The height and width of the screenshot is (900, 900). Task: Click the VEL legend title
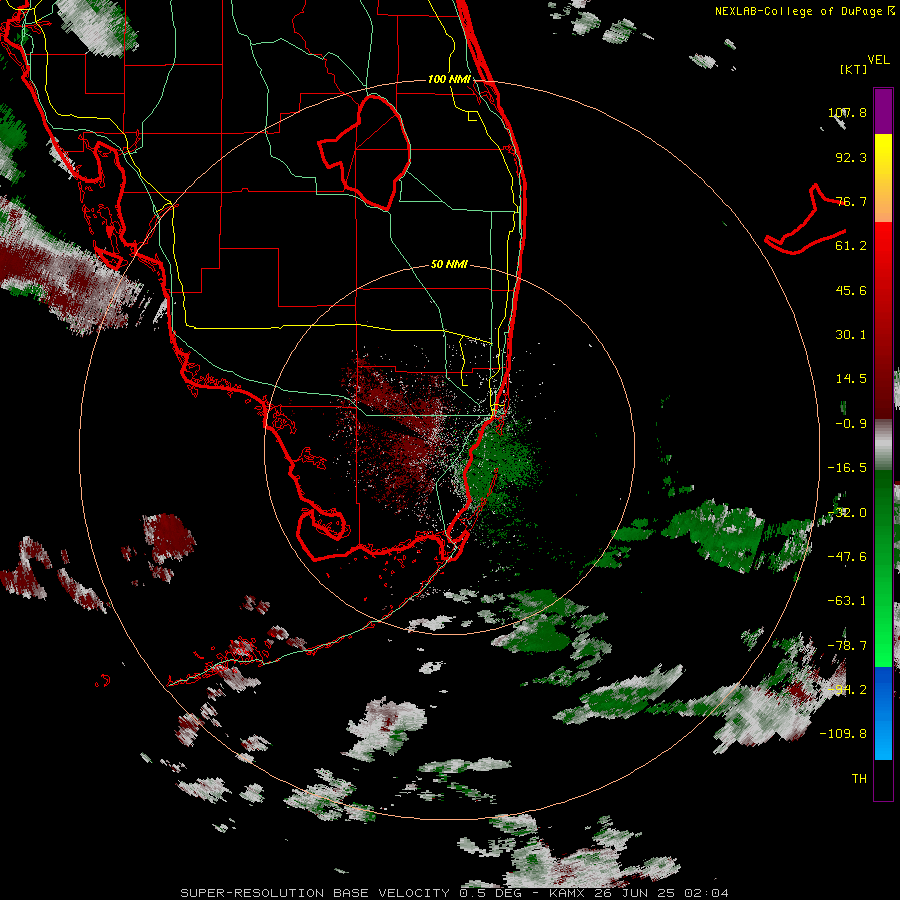click(x=879, y=60)
